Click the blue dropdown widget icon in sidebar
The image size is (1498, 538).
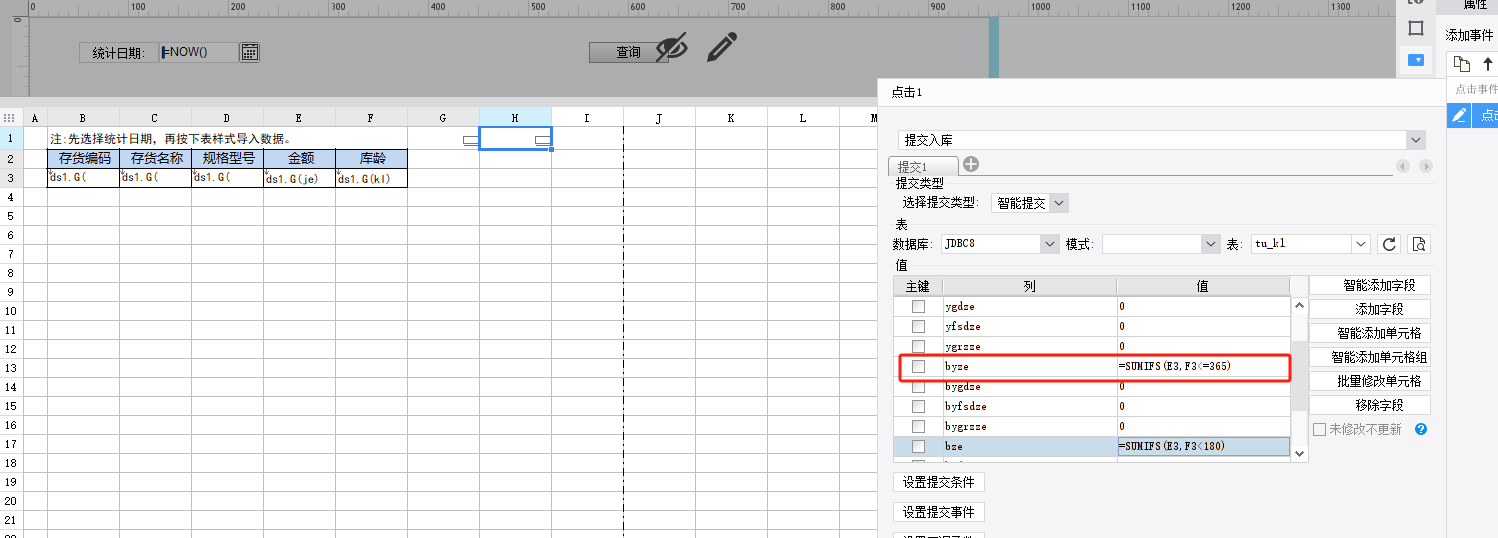point(1415,60)
